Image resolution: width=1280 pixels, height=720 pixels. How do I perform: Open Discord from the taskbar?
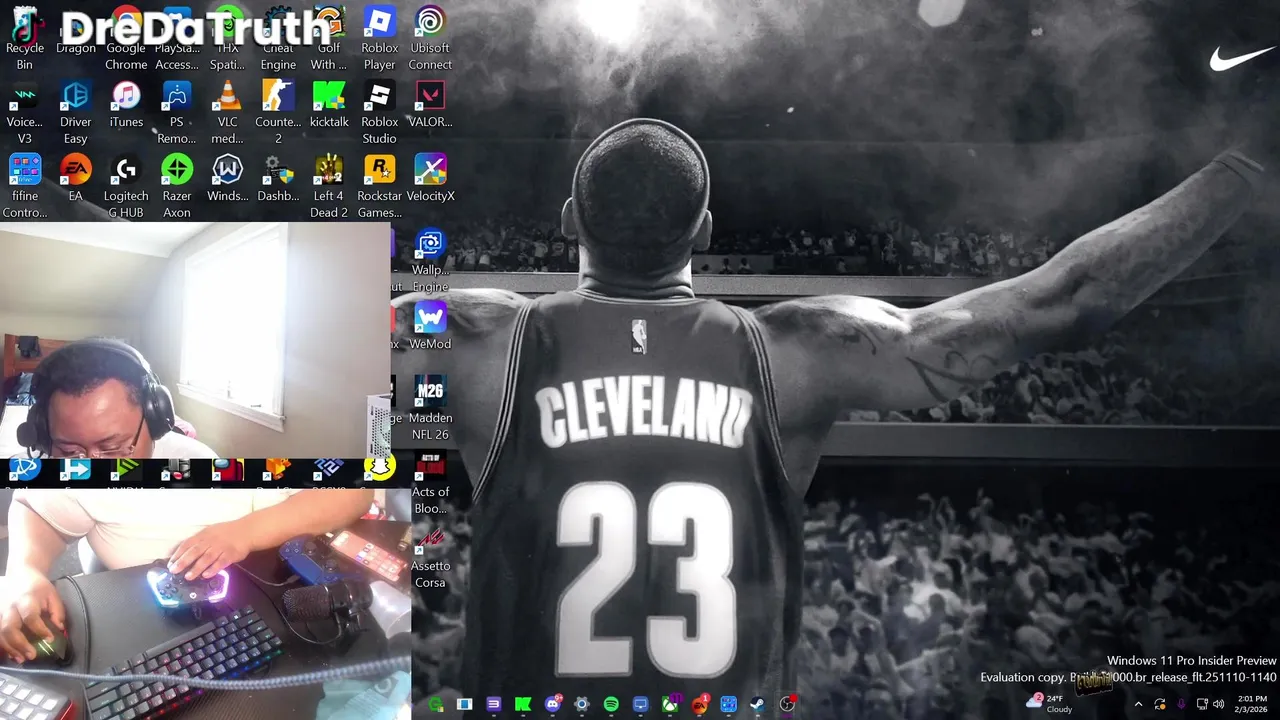(x=553, y=704)
